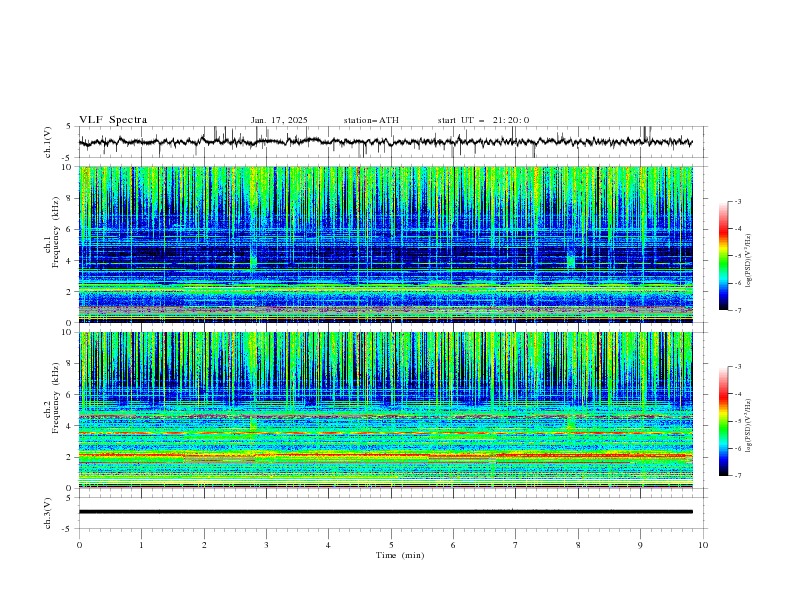This screenshot has height=612, width=792.
Task: Click inside the ch.2 spectrogram panel
Action: click(x=386, y=410)
